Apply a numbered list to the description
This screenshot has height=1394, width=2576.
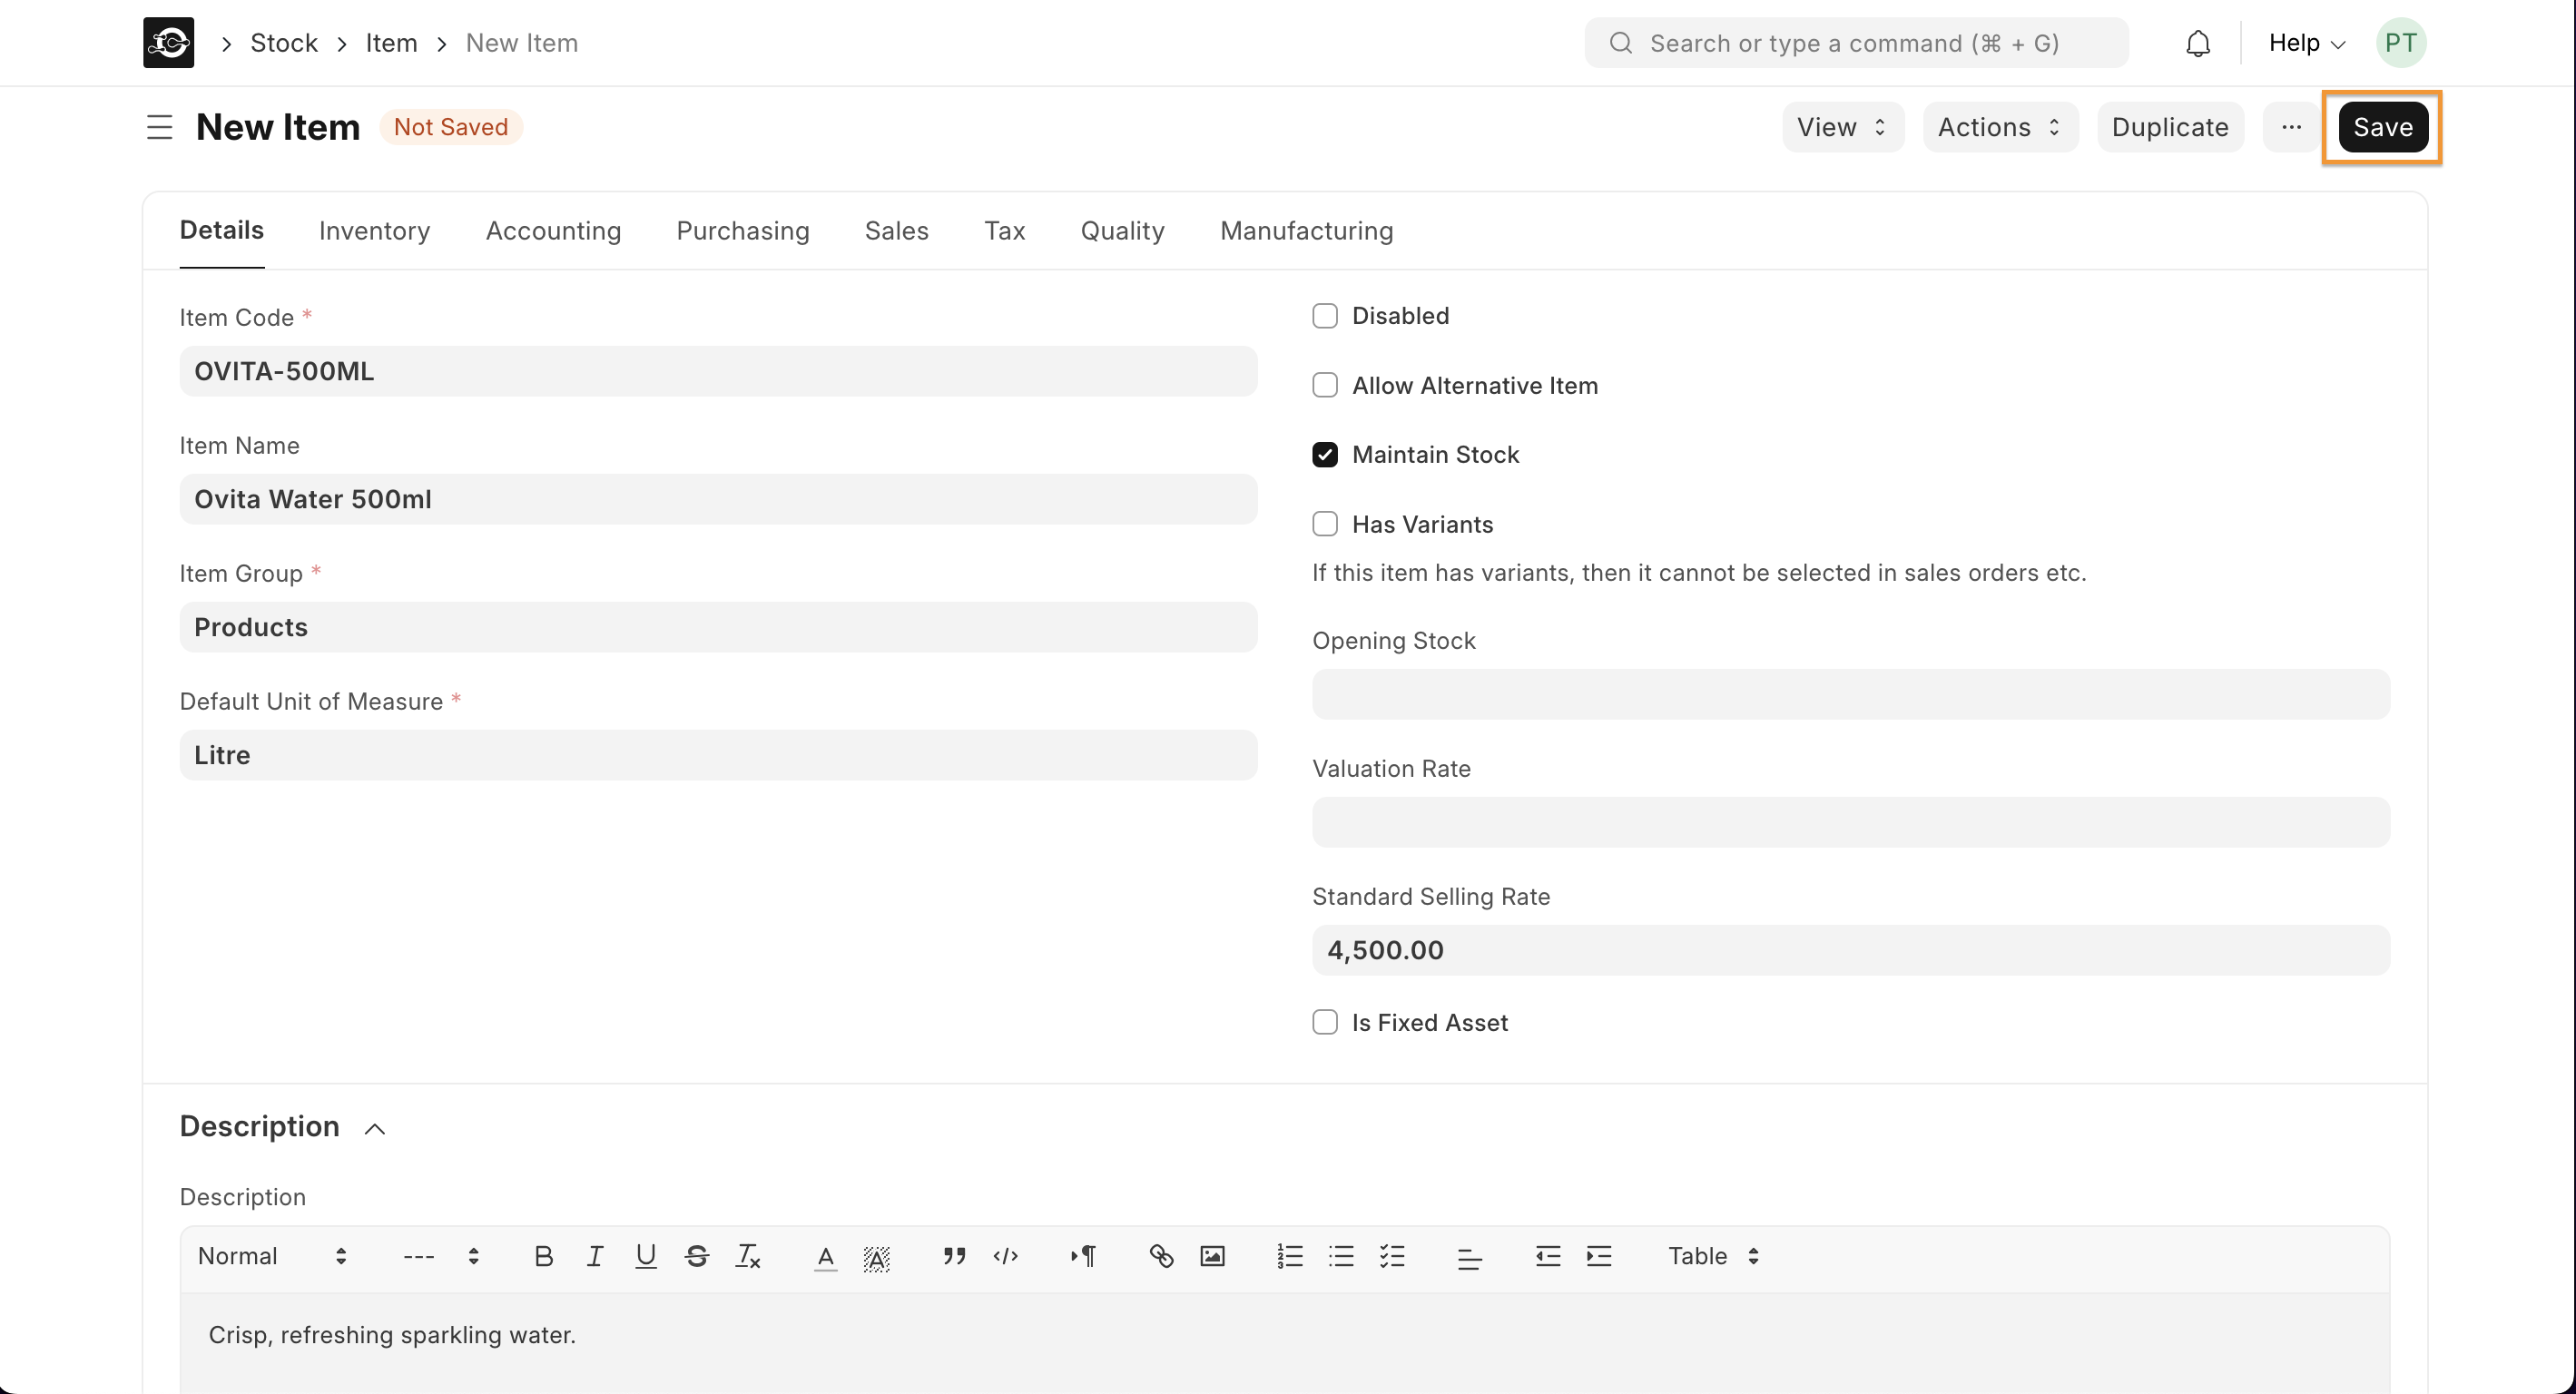[x=1290, y=1256]
